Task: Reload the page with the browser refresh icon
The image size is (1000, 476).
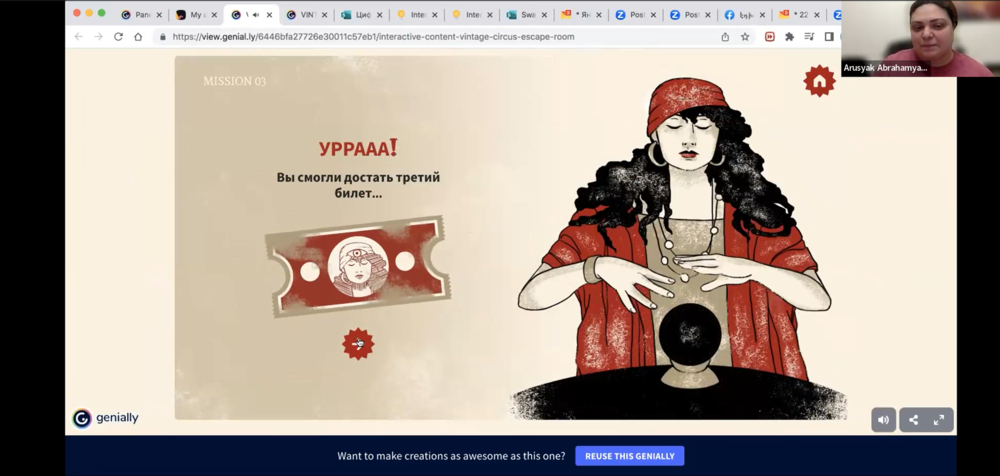Action: [x=118, y=37]
